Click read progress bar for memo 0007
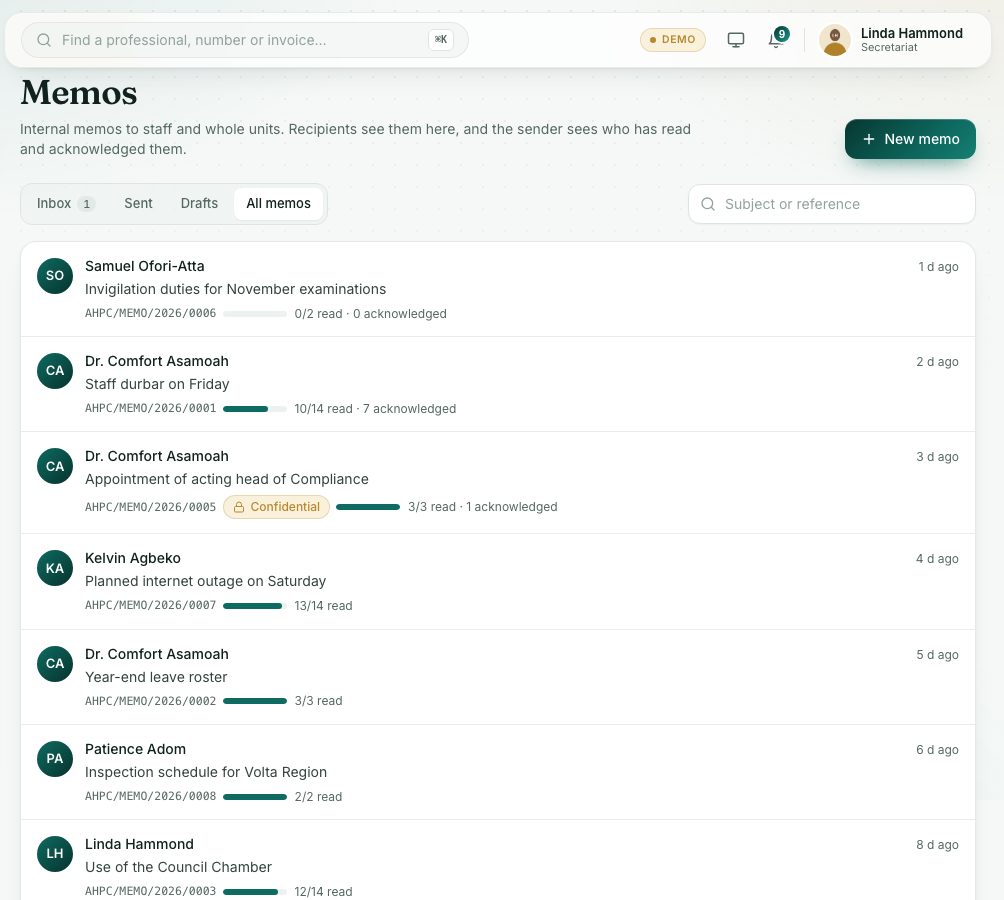Screen dimensions: 1004x900 tap(255, 606)
